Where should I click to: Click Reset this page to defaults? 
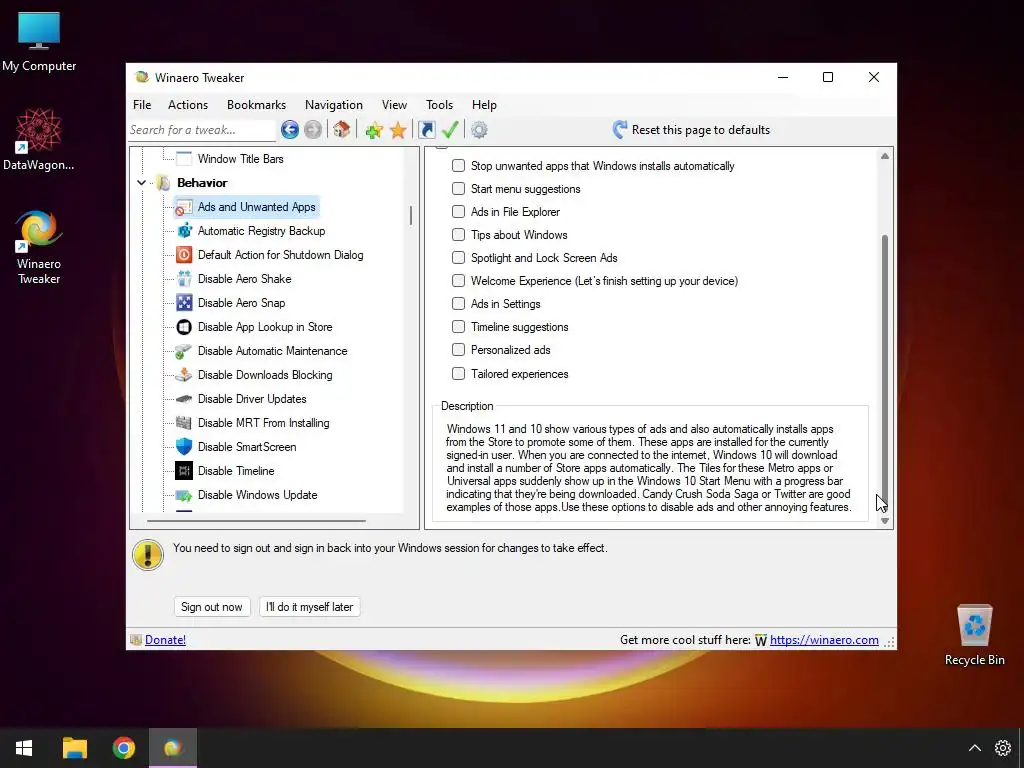pyautogui.click(x=691, y=130)
